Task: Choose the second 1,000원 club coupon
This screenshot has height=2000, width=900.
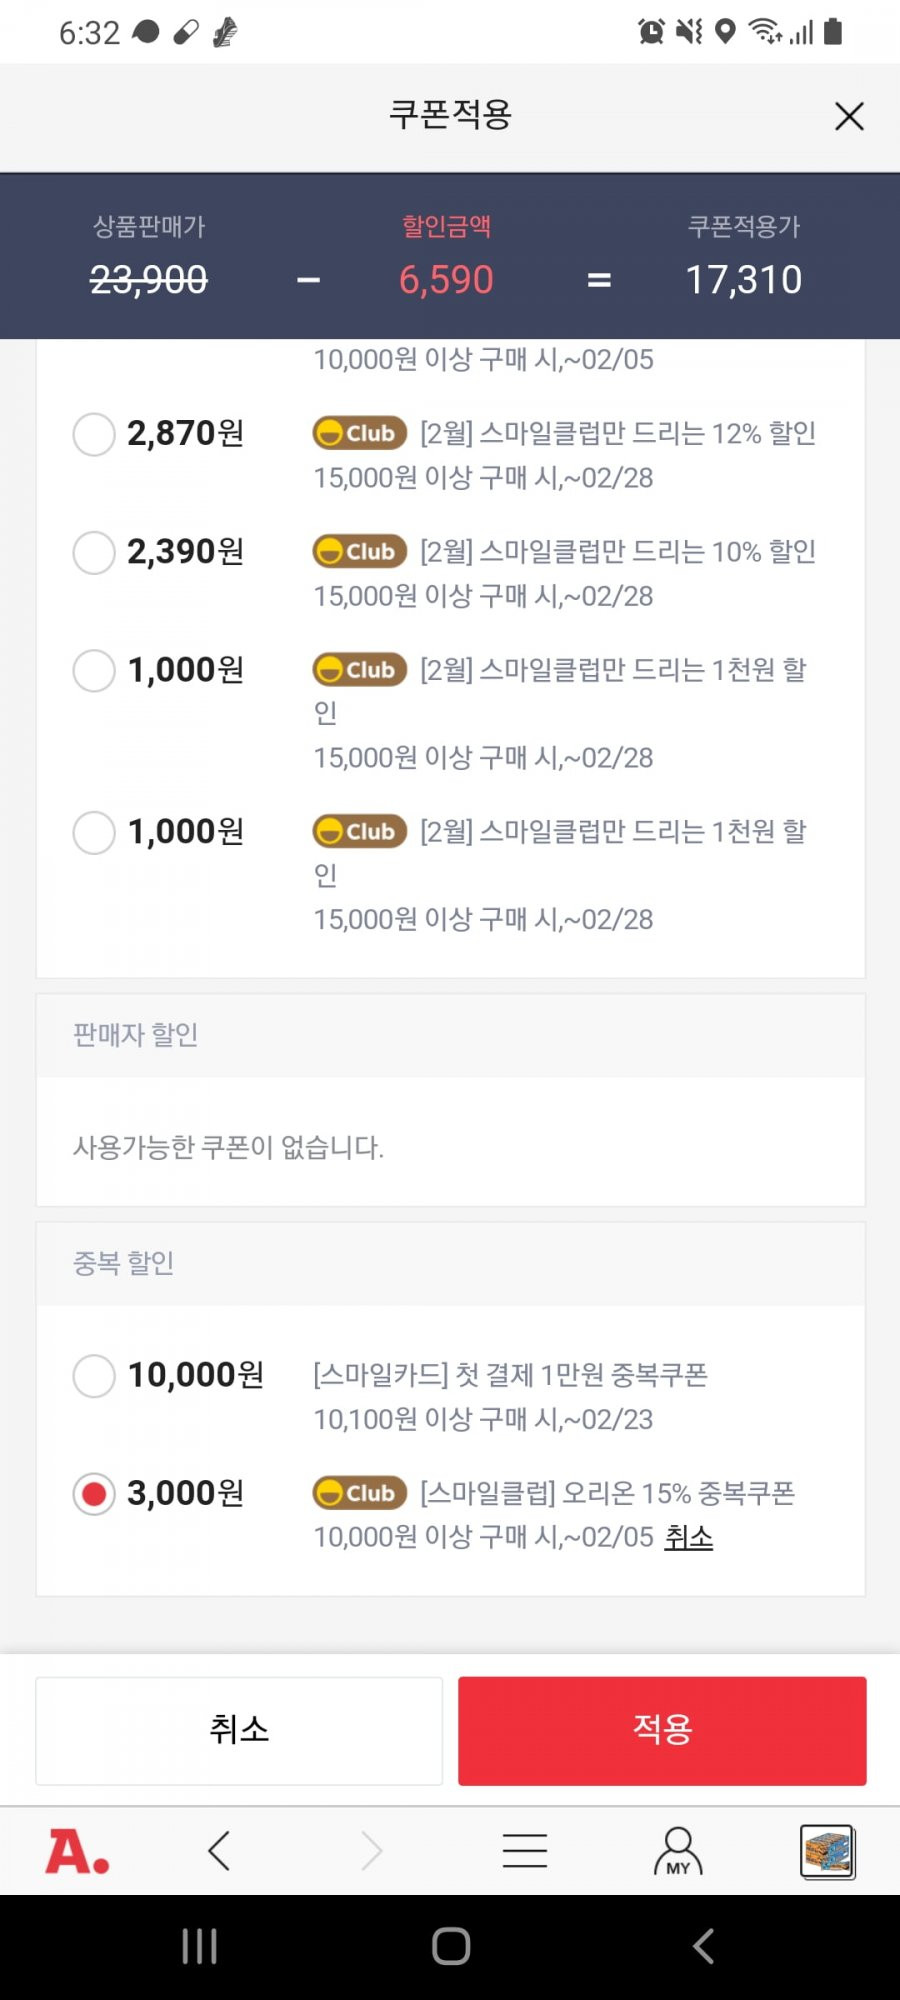Action: point(94,832)
